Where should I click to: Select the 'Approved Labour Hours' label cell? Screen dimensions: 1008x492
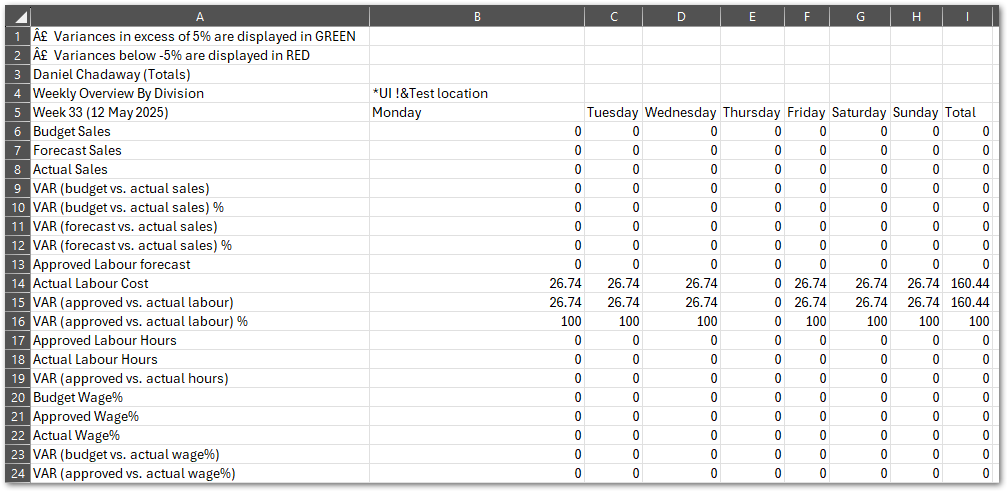(x=200, y=340)
